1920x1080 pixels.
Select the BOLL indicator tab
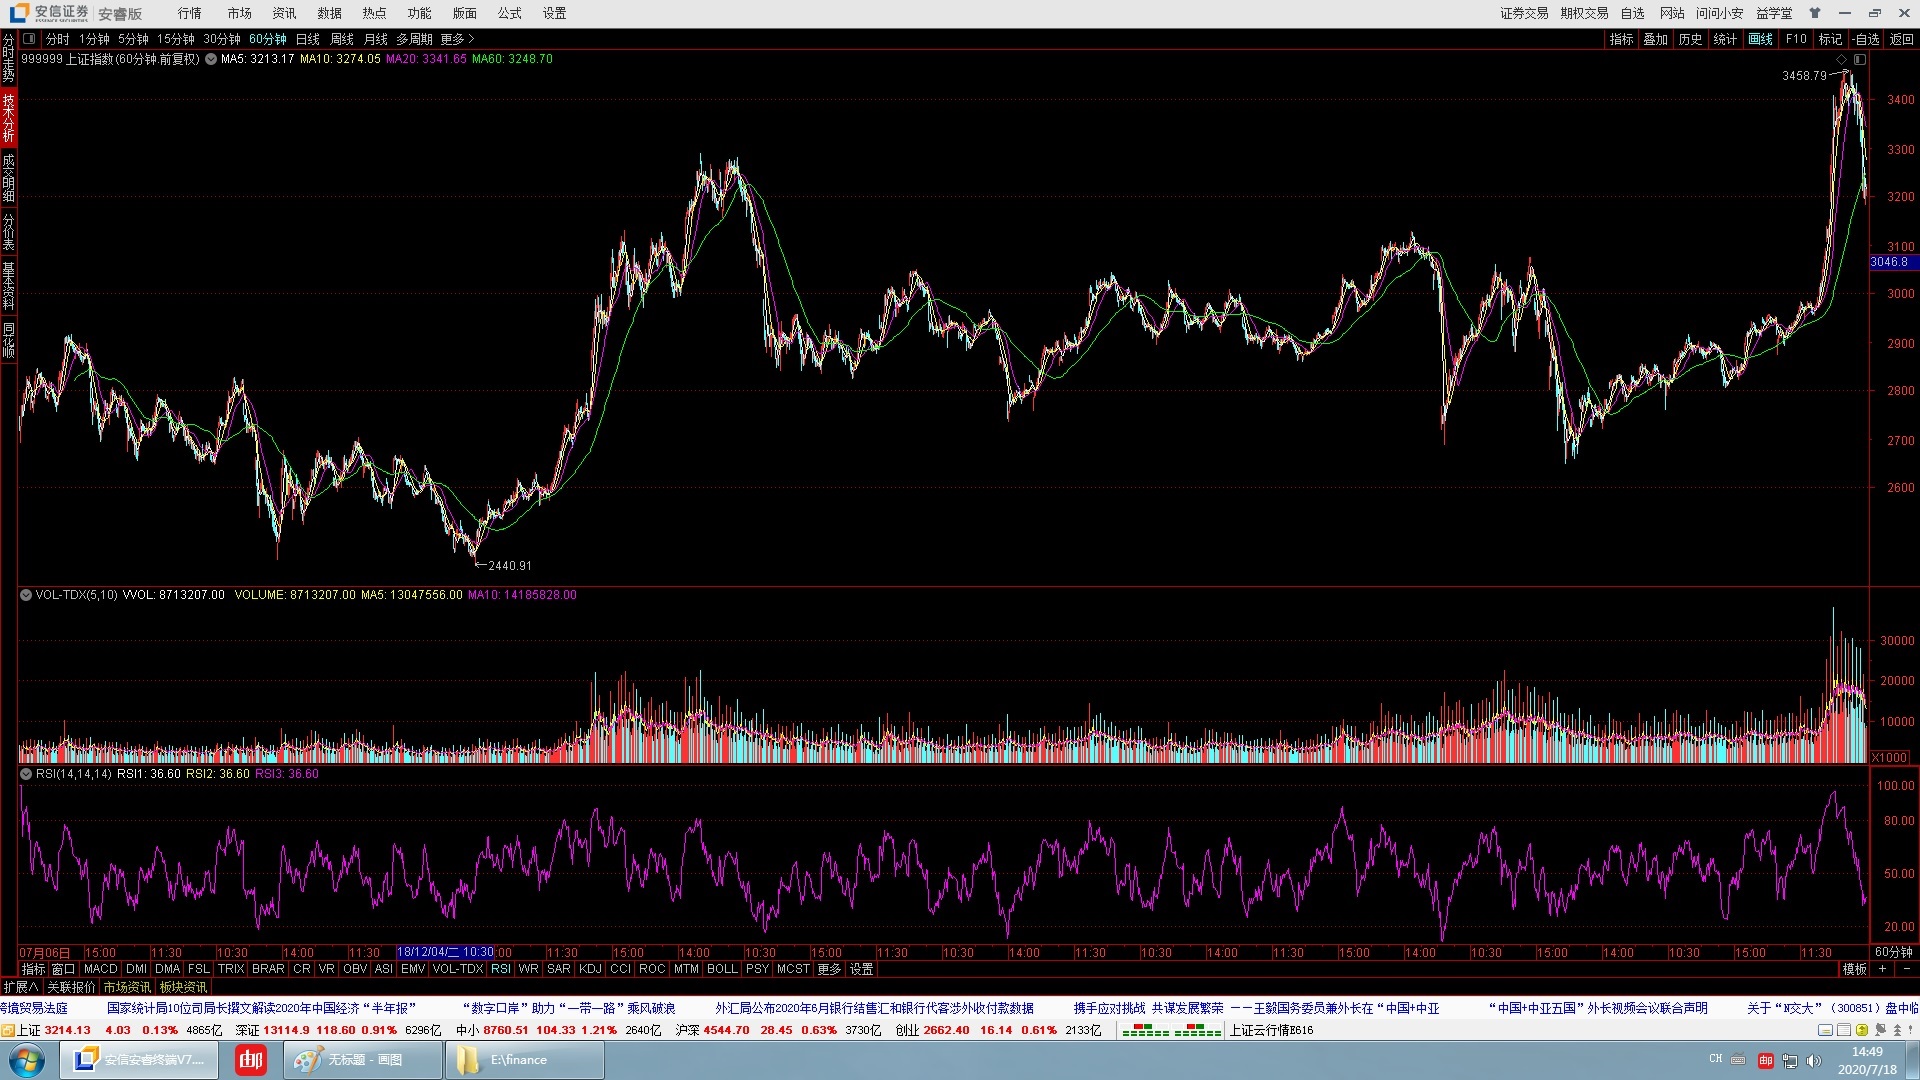click(722, 969)
